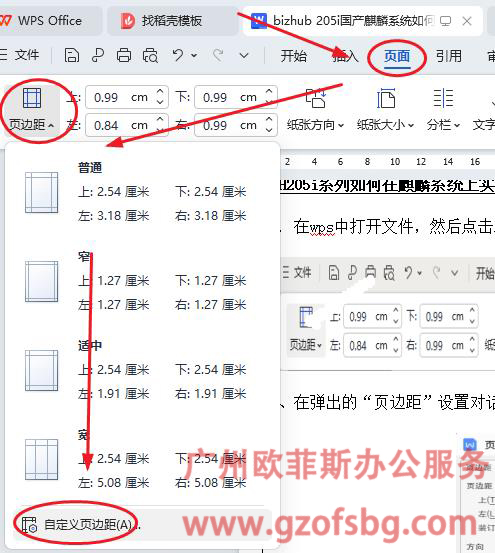The height and width of the screenshot is (553, 495).
Task: Click the Redo arrow icon
Action: tap(218, 55)
